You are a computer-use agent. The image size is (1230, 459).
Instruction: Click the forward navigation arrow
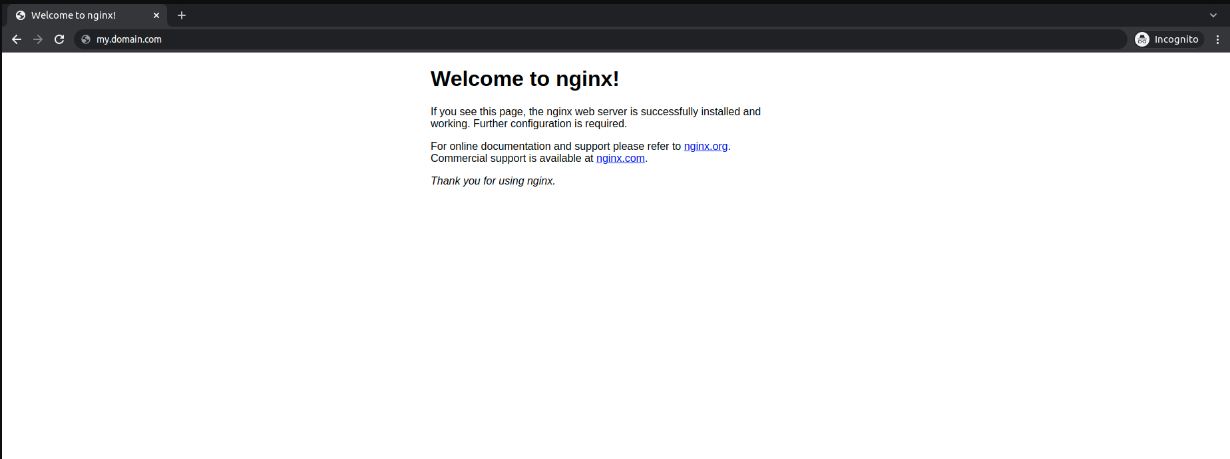(x=38, y=39)
